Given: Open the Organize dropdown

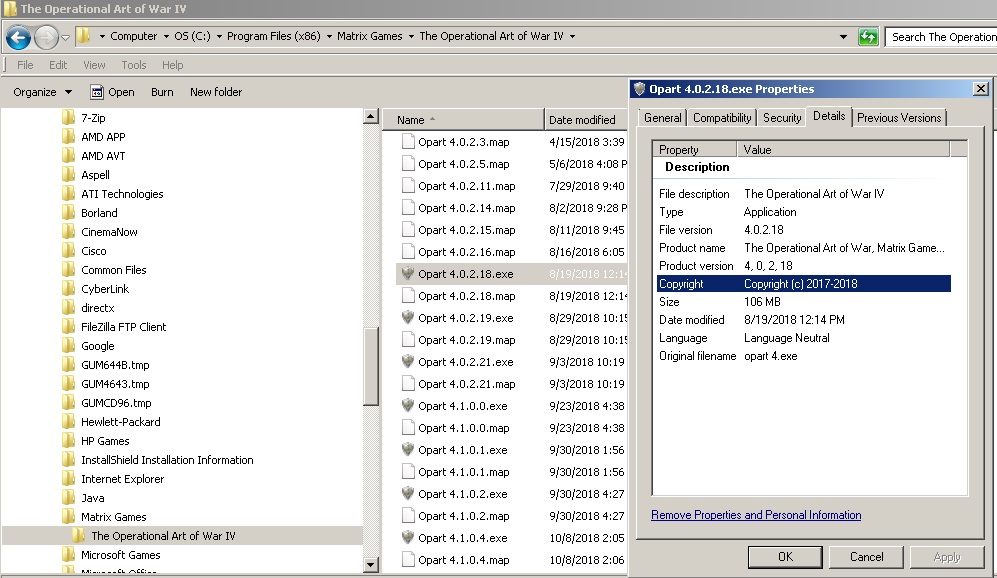Looking at the screenshot, I should (42, 92).
